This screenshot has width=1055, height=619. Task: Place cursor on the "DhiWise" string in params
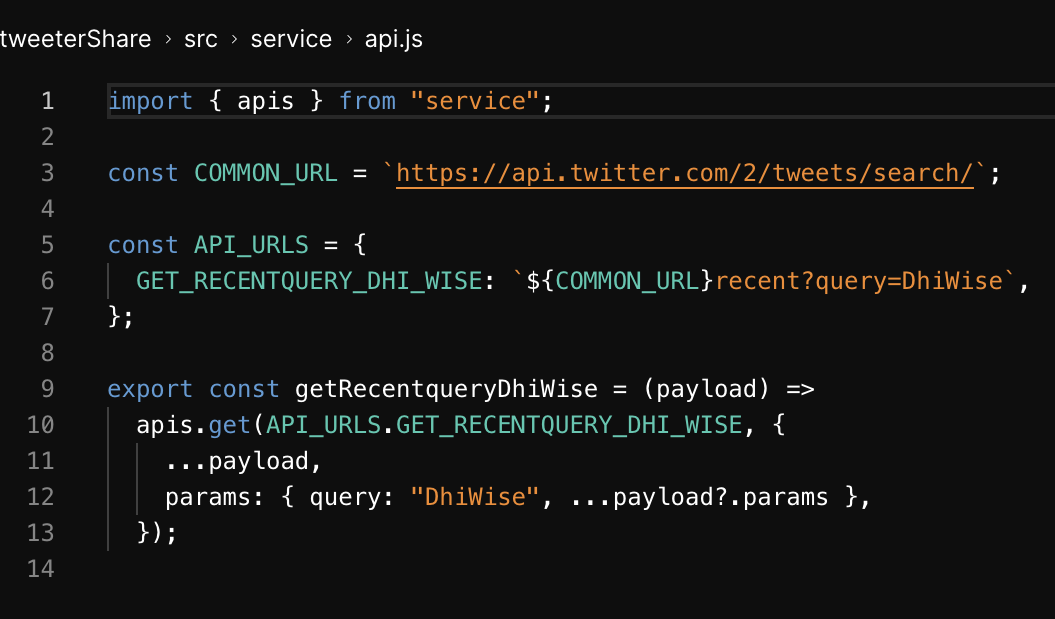[x=474, y=497]
